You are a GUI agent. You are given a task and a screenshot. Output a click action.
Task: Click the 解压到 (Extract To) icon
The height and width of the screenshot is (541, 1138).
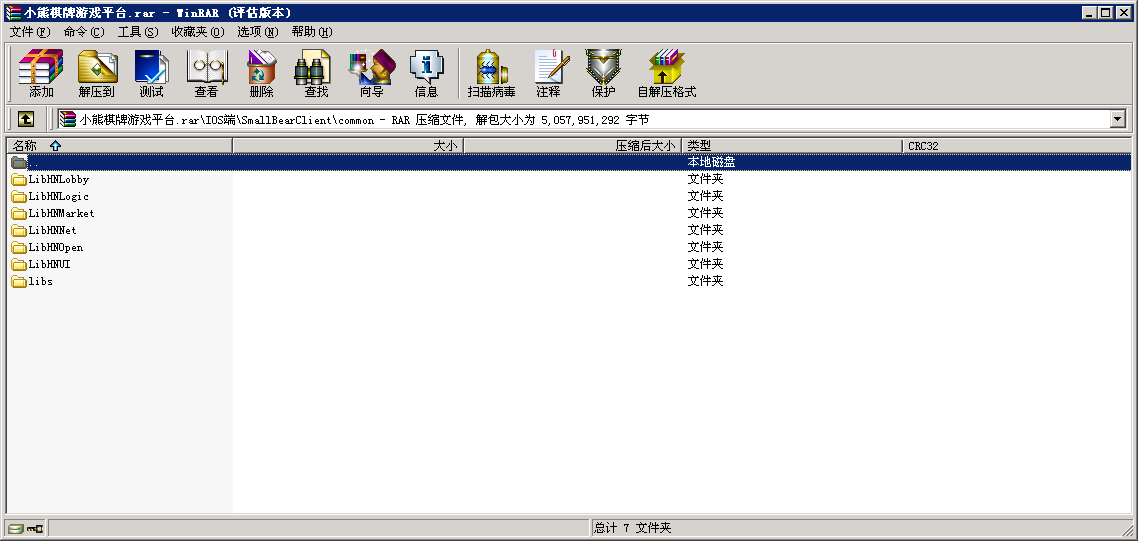(97, 73)
